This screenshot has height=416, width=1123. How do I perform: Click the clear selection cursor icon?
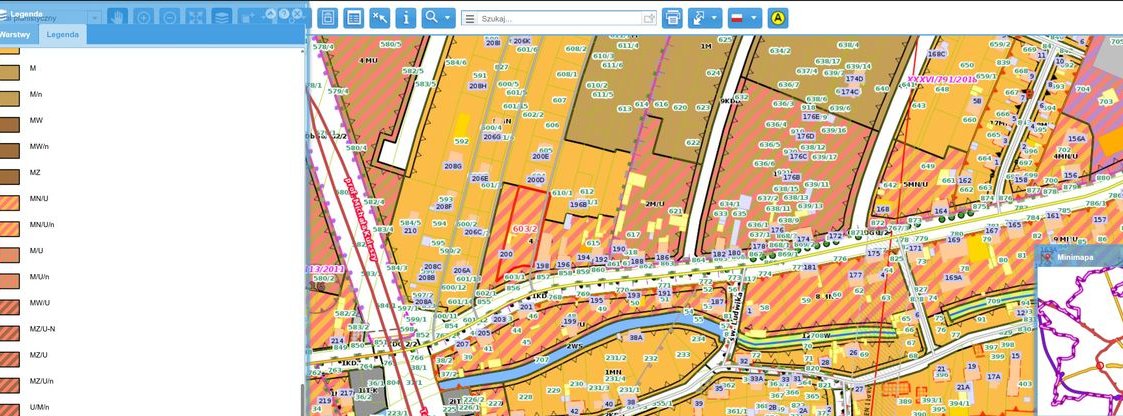point(379,17)
